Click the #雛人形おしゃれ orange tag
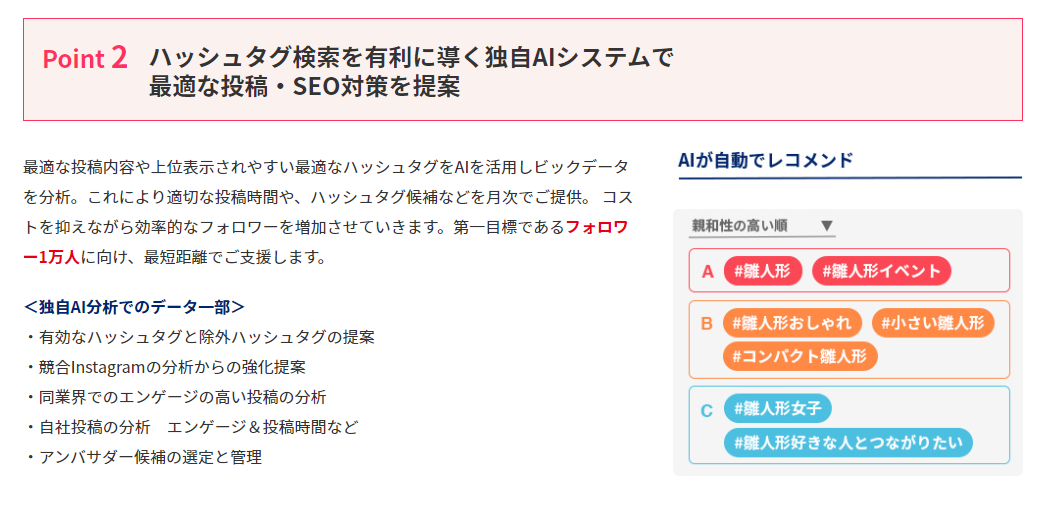Image resolution: width=1047 pixels, height=507 pixels. click(792, 323)
